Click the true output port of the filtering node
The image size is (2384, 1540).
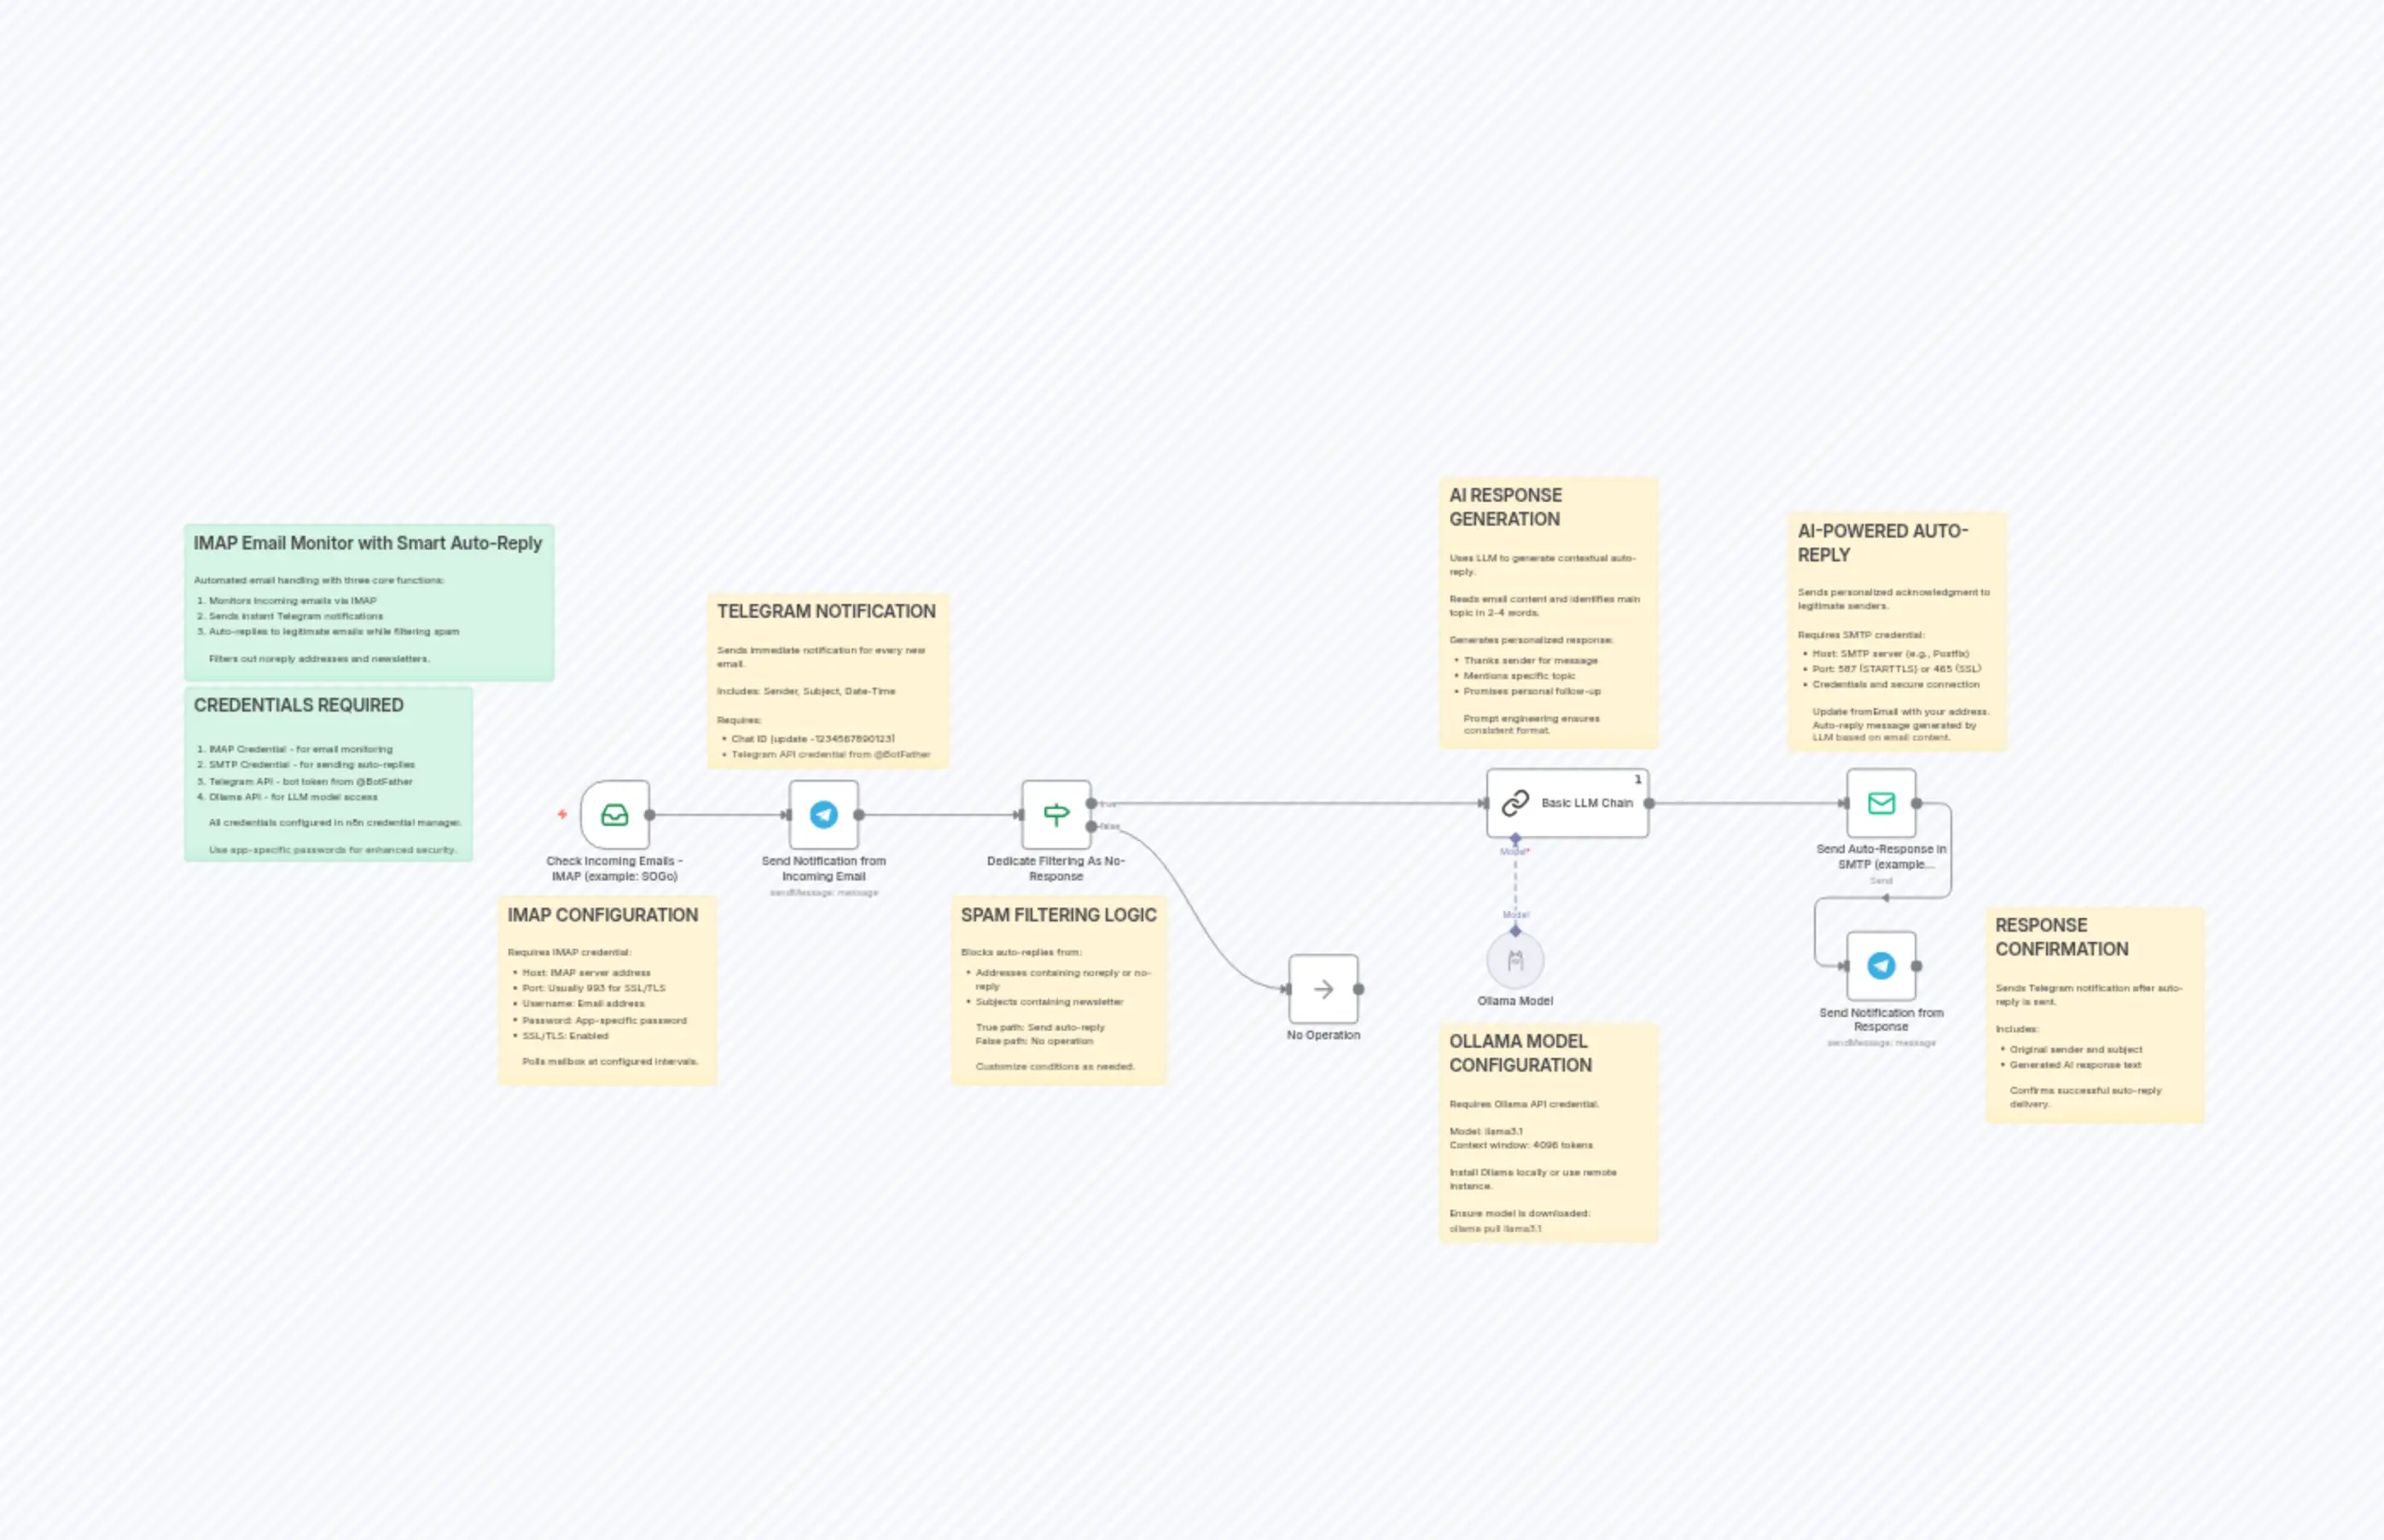(x=1091, y=803)
